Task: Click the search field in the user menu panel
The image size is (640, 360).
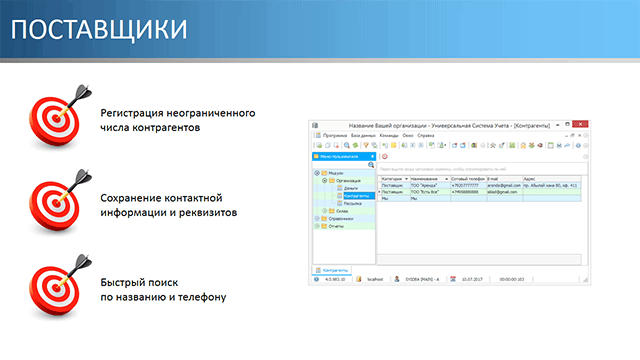Action: click(x=340, y=165)
